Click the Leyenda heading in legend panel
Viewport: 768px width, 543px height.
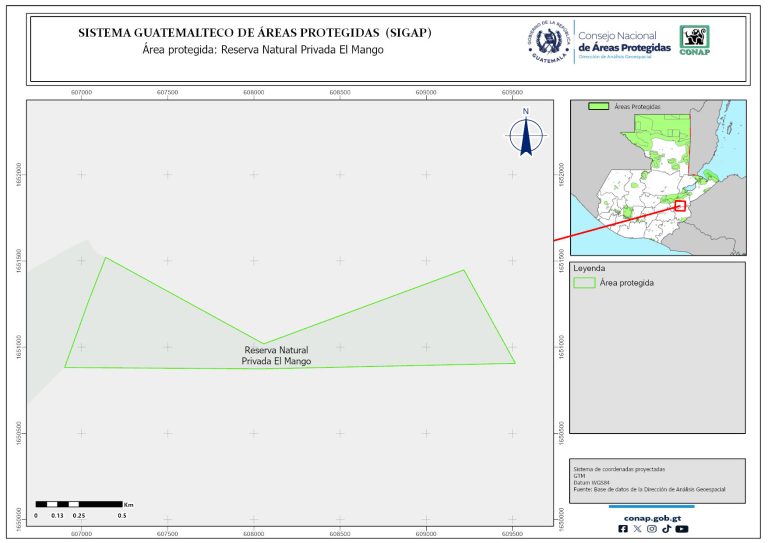pyautogui.click(x=590, y=268)
